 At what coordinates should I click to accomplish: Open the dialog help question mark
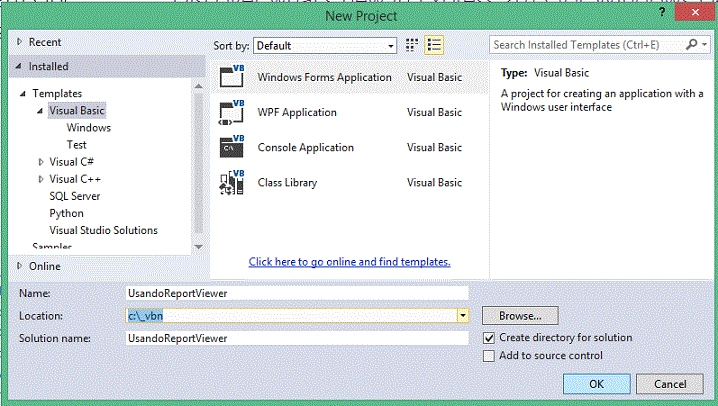pos(662,12)
